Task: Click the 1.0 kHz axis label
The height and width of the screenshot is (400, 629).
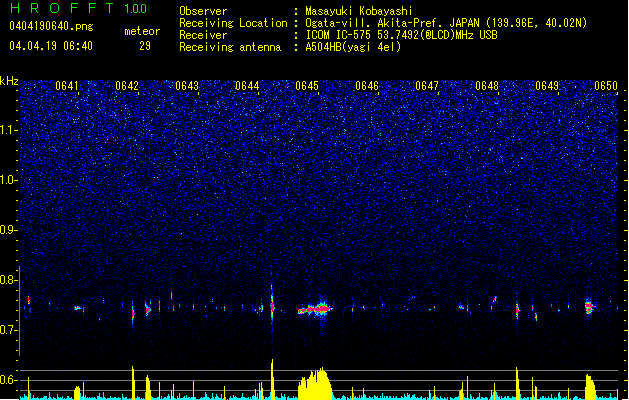Action: click(9, 180)
